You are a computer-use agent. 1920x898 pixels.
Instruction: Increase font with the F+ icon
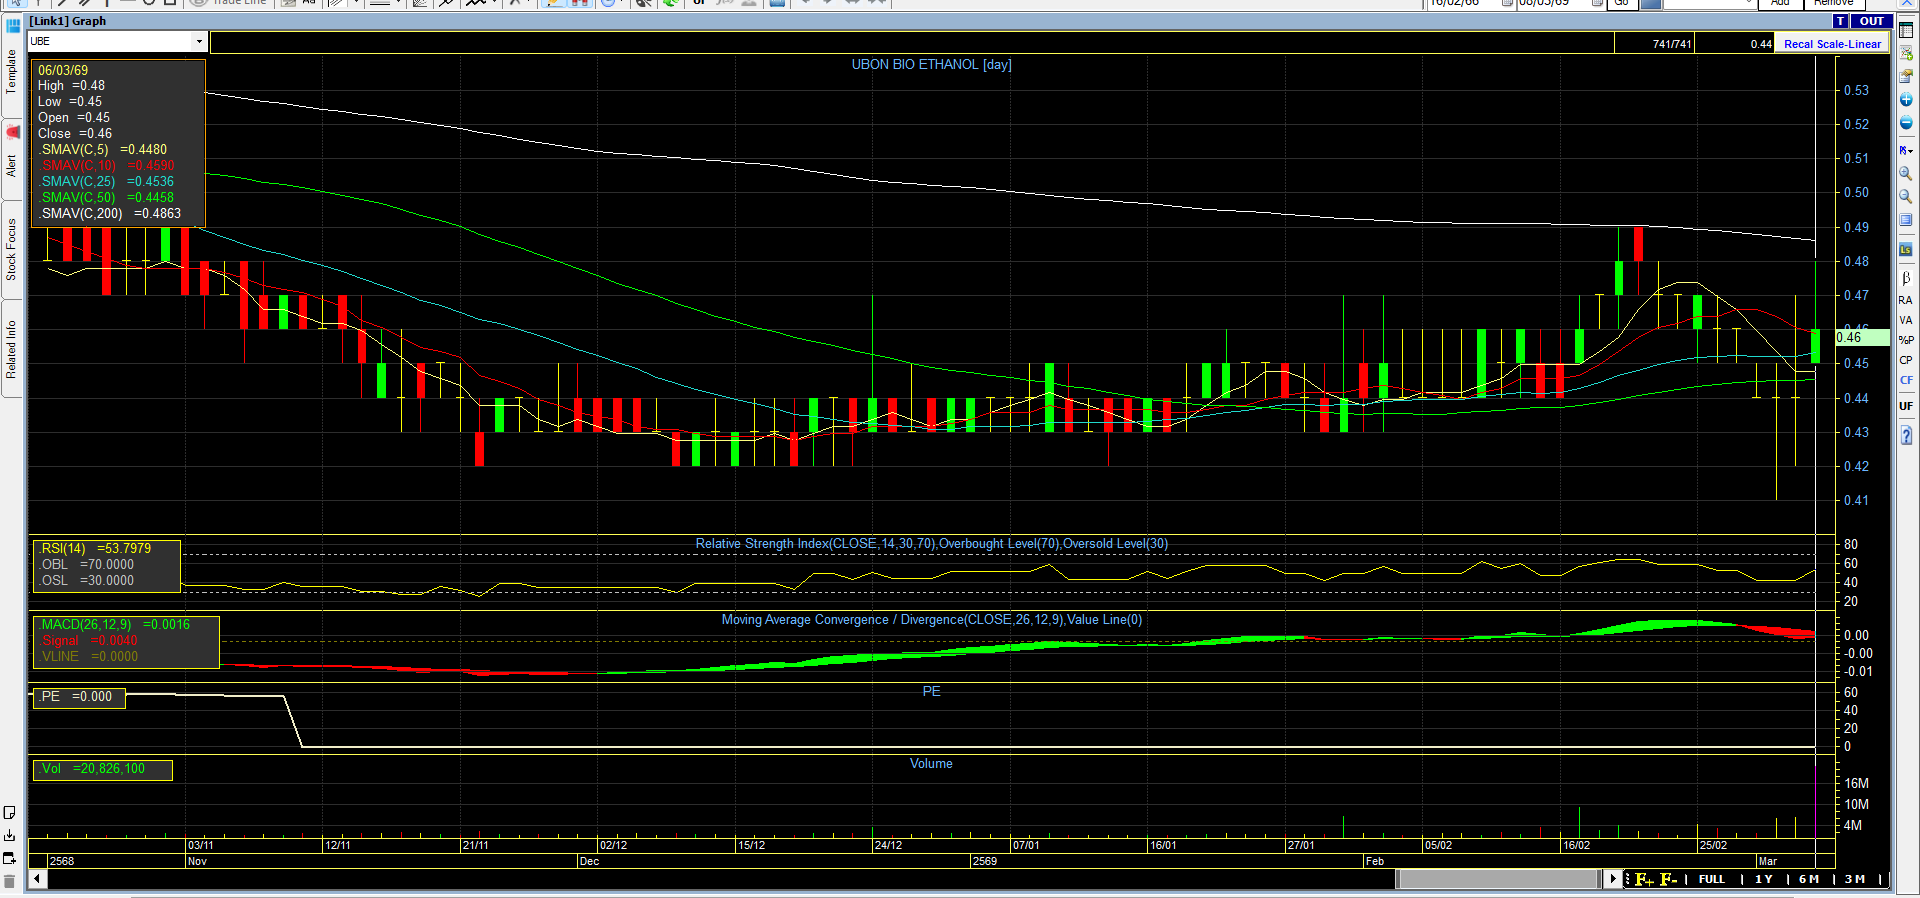1644,879
